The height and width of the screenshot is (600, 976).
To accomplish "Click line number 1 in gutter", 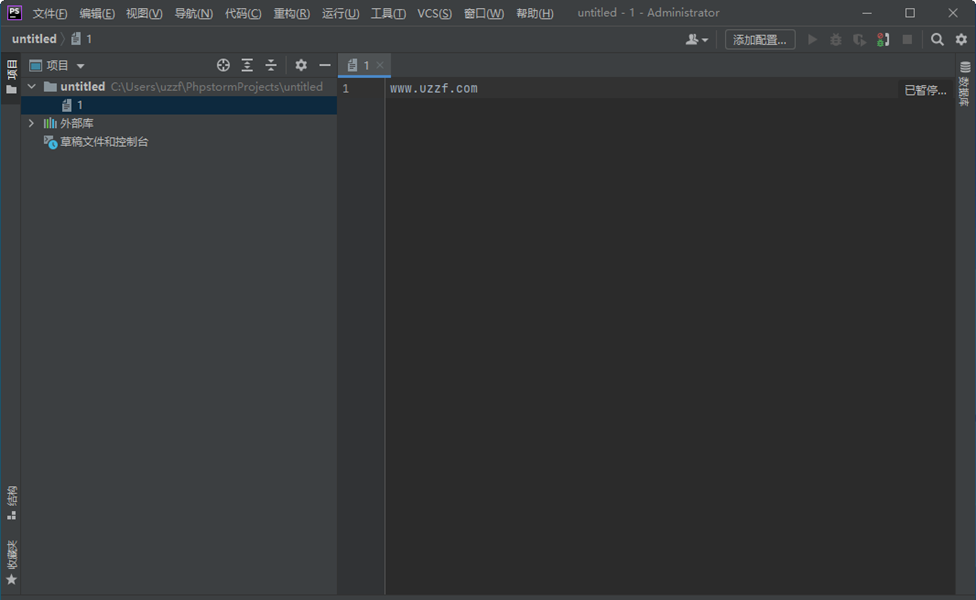I will coord(345,89).
